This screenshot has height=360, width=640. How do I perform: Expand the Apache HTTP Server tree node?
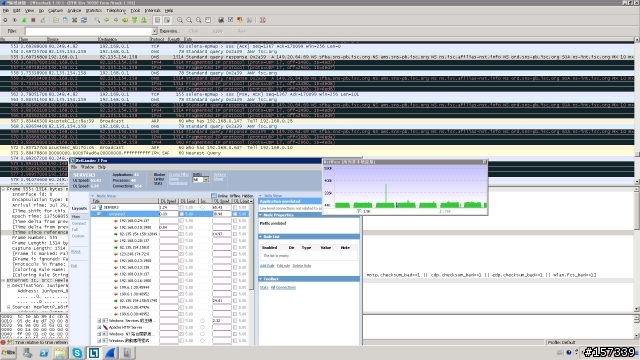click(99, 327)
